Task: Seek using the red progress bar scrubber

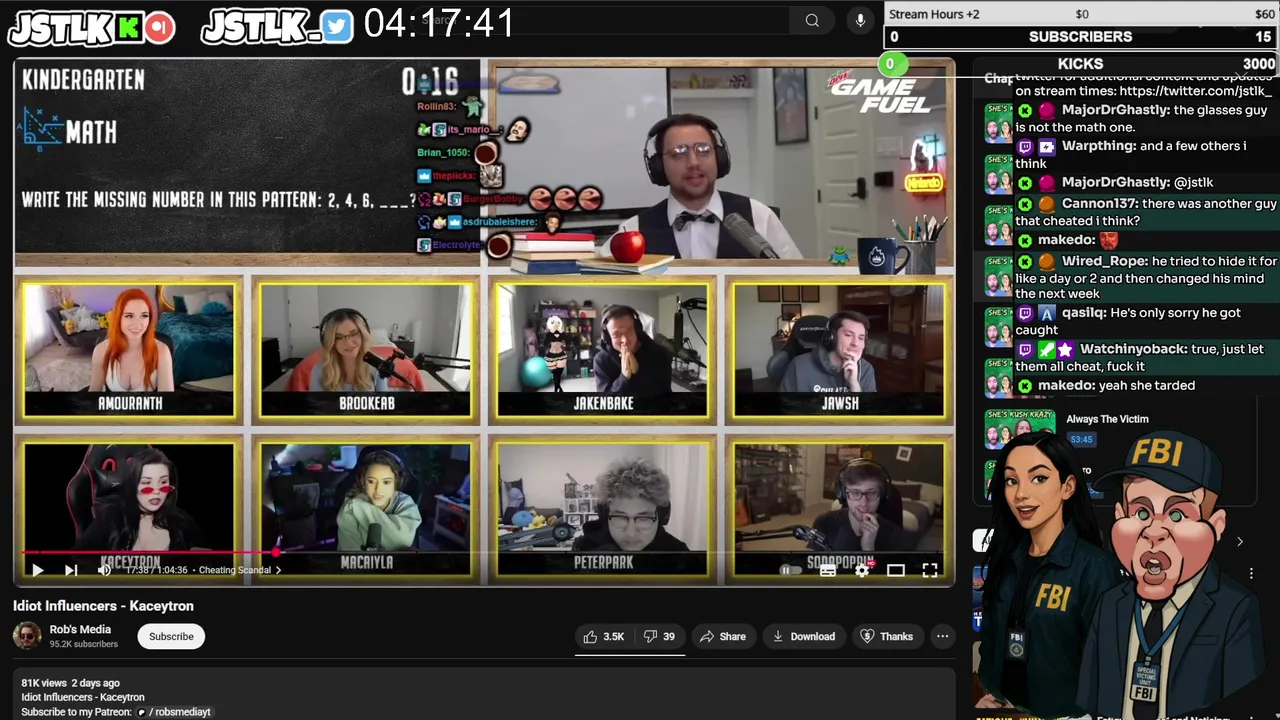Action: tap(277, 551)
